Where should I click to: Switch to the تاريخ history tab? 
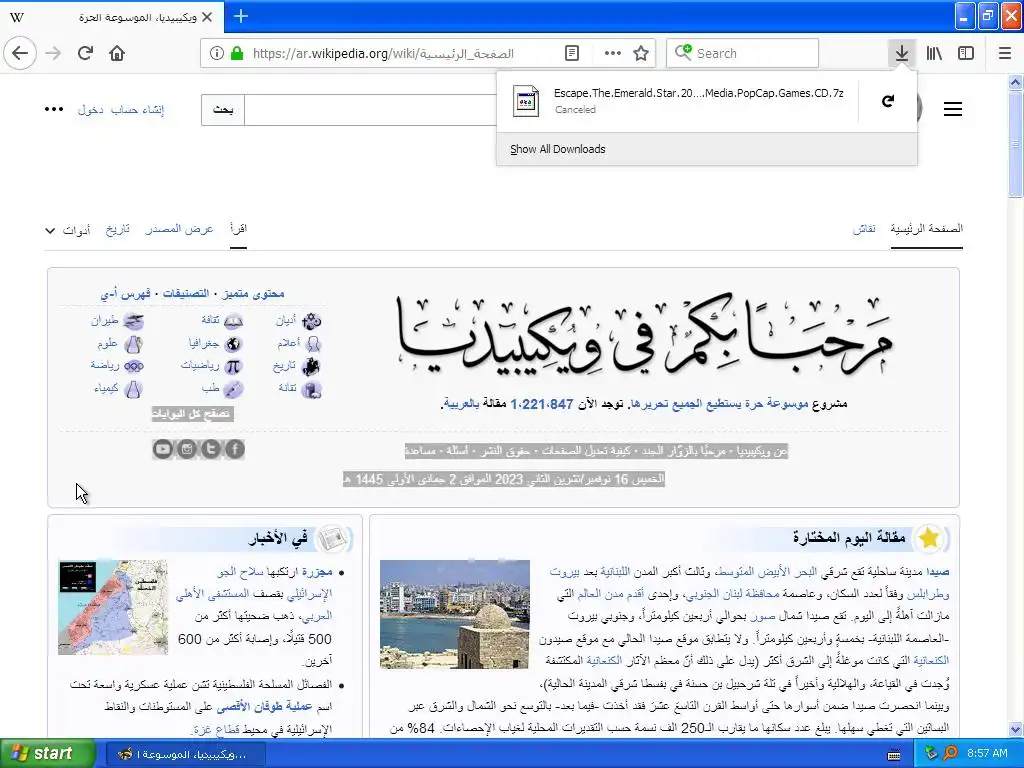[118, 229]
